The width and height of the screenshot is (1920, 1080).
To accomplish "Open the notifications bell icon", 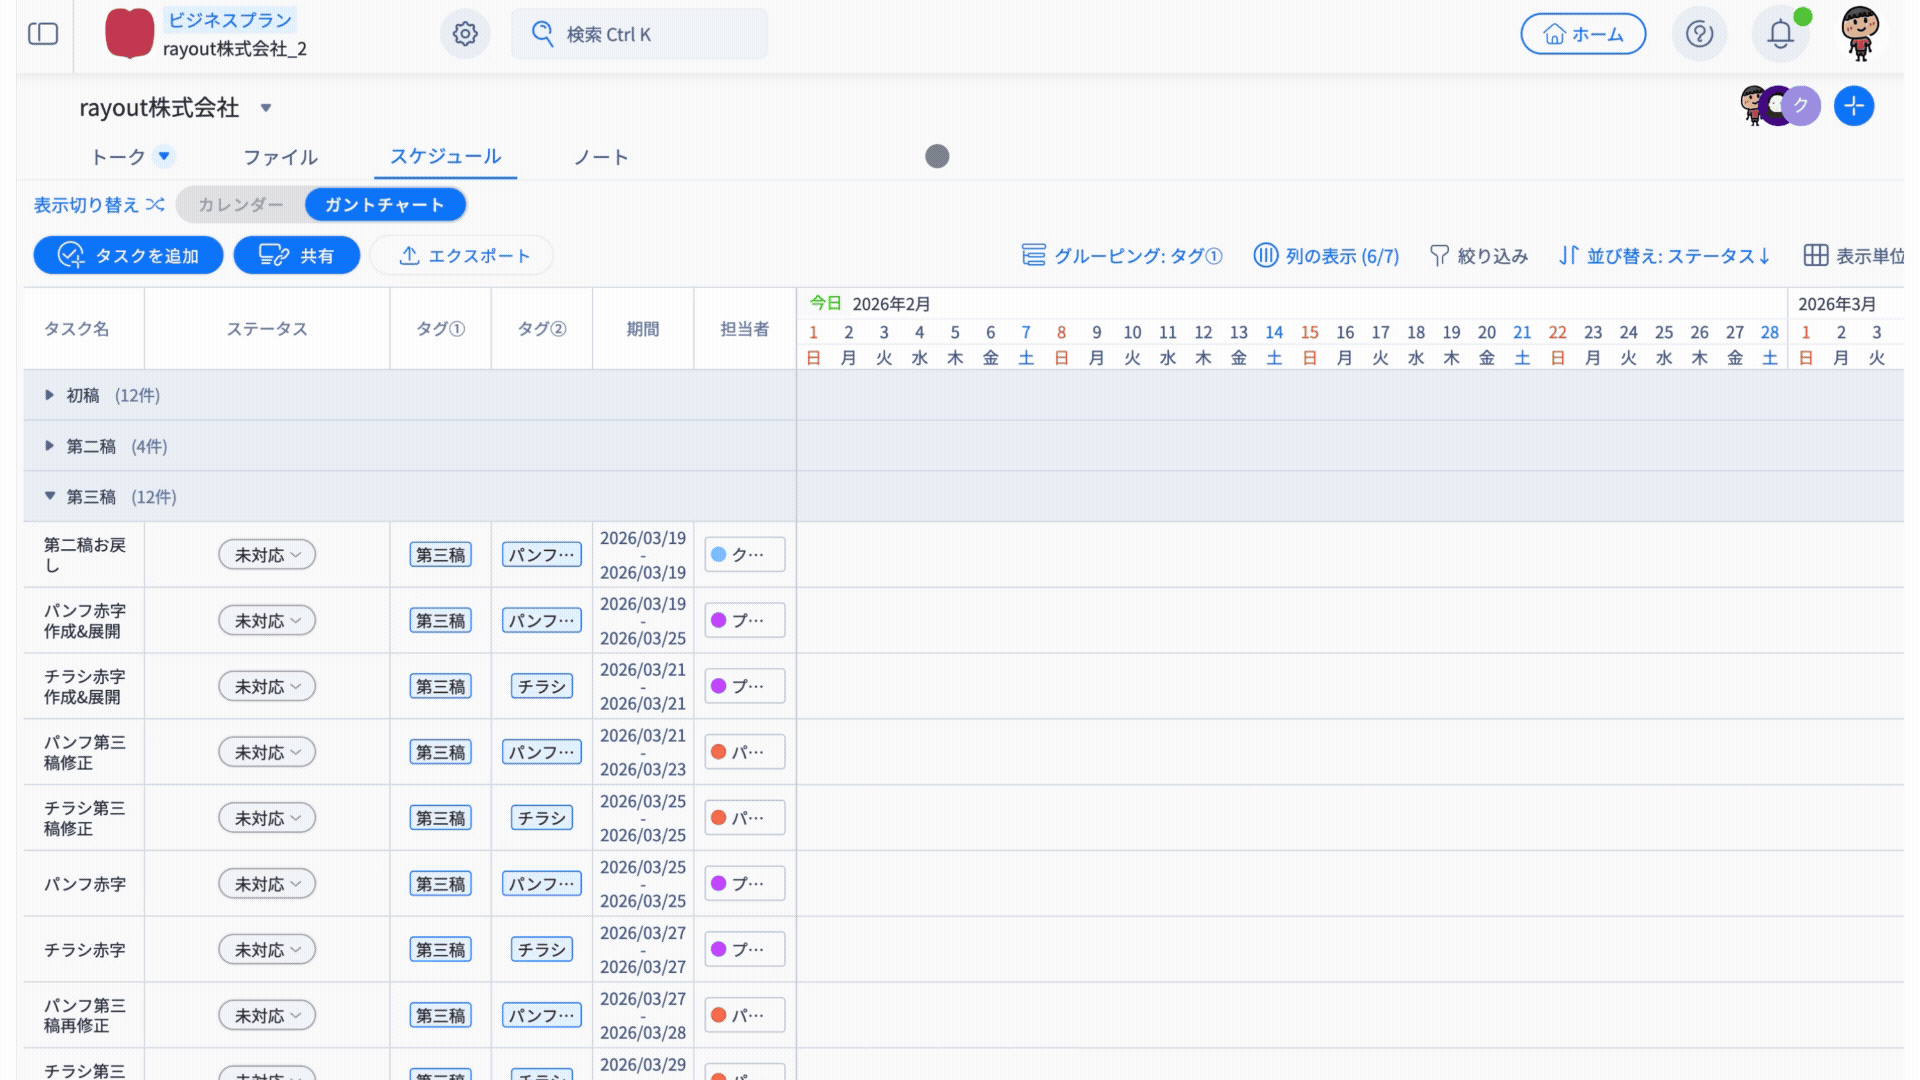I will click(x=1780, y=34).
